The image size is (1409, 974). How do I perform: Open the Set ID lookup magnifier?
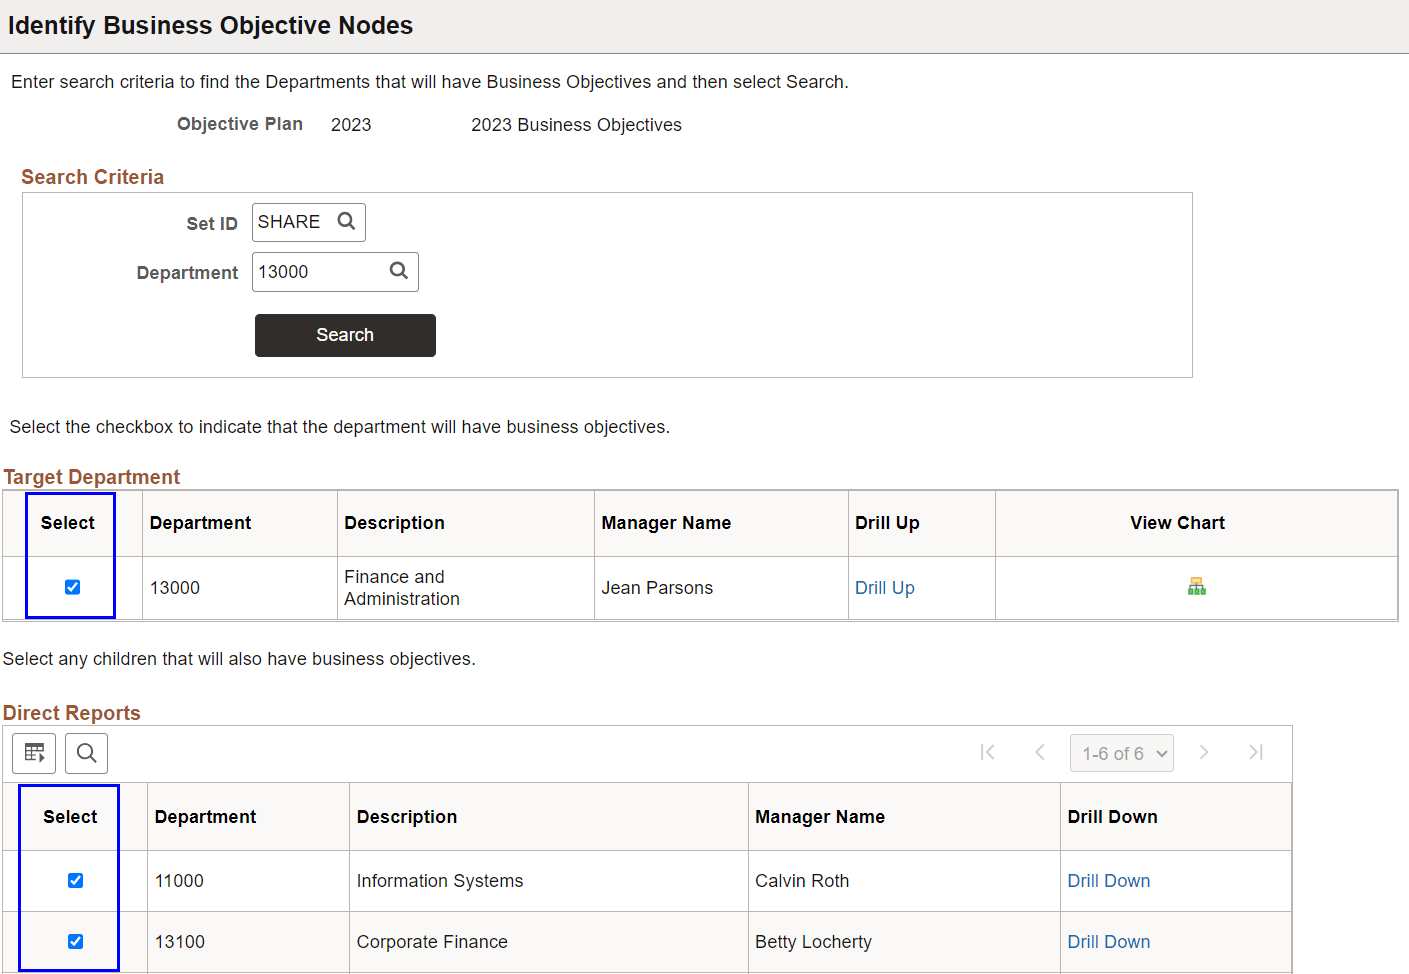click(346, 221)
